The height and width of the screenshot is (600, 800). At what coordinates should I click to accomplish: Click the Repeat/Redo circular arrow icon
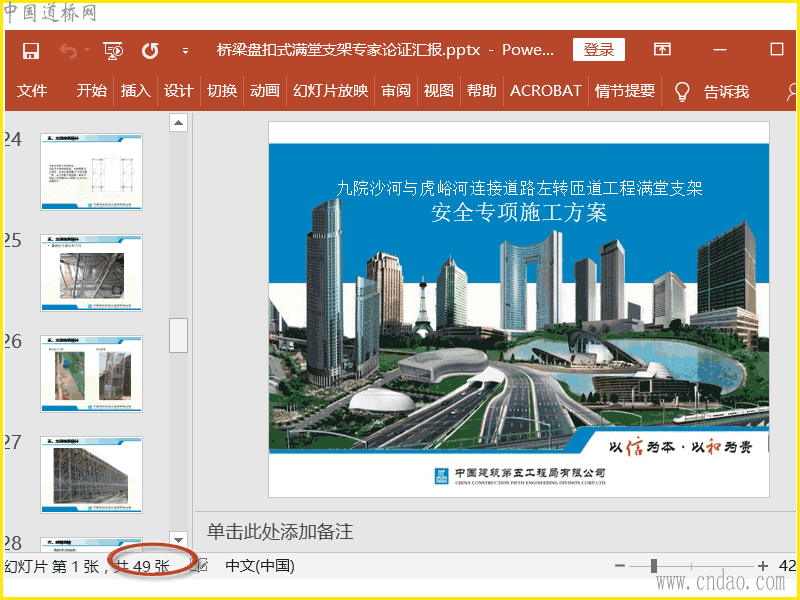click(150, 50)
